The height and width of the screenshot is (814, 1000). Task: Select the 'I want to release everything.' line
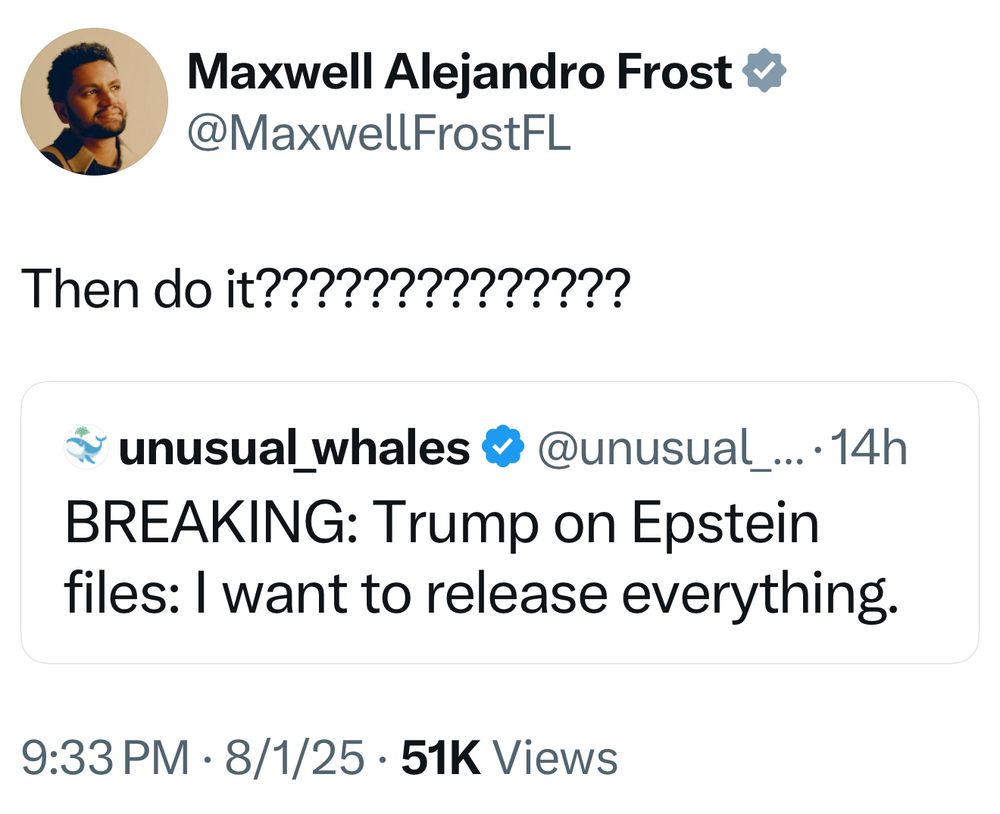pos(545,595)
